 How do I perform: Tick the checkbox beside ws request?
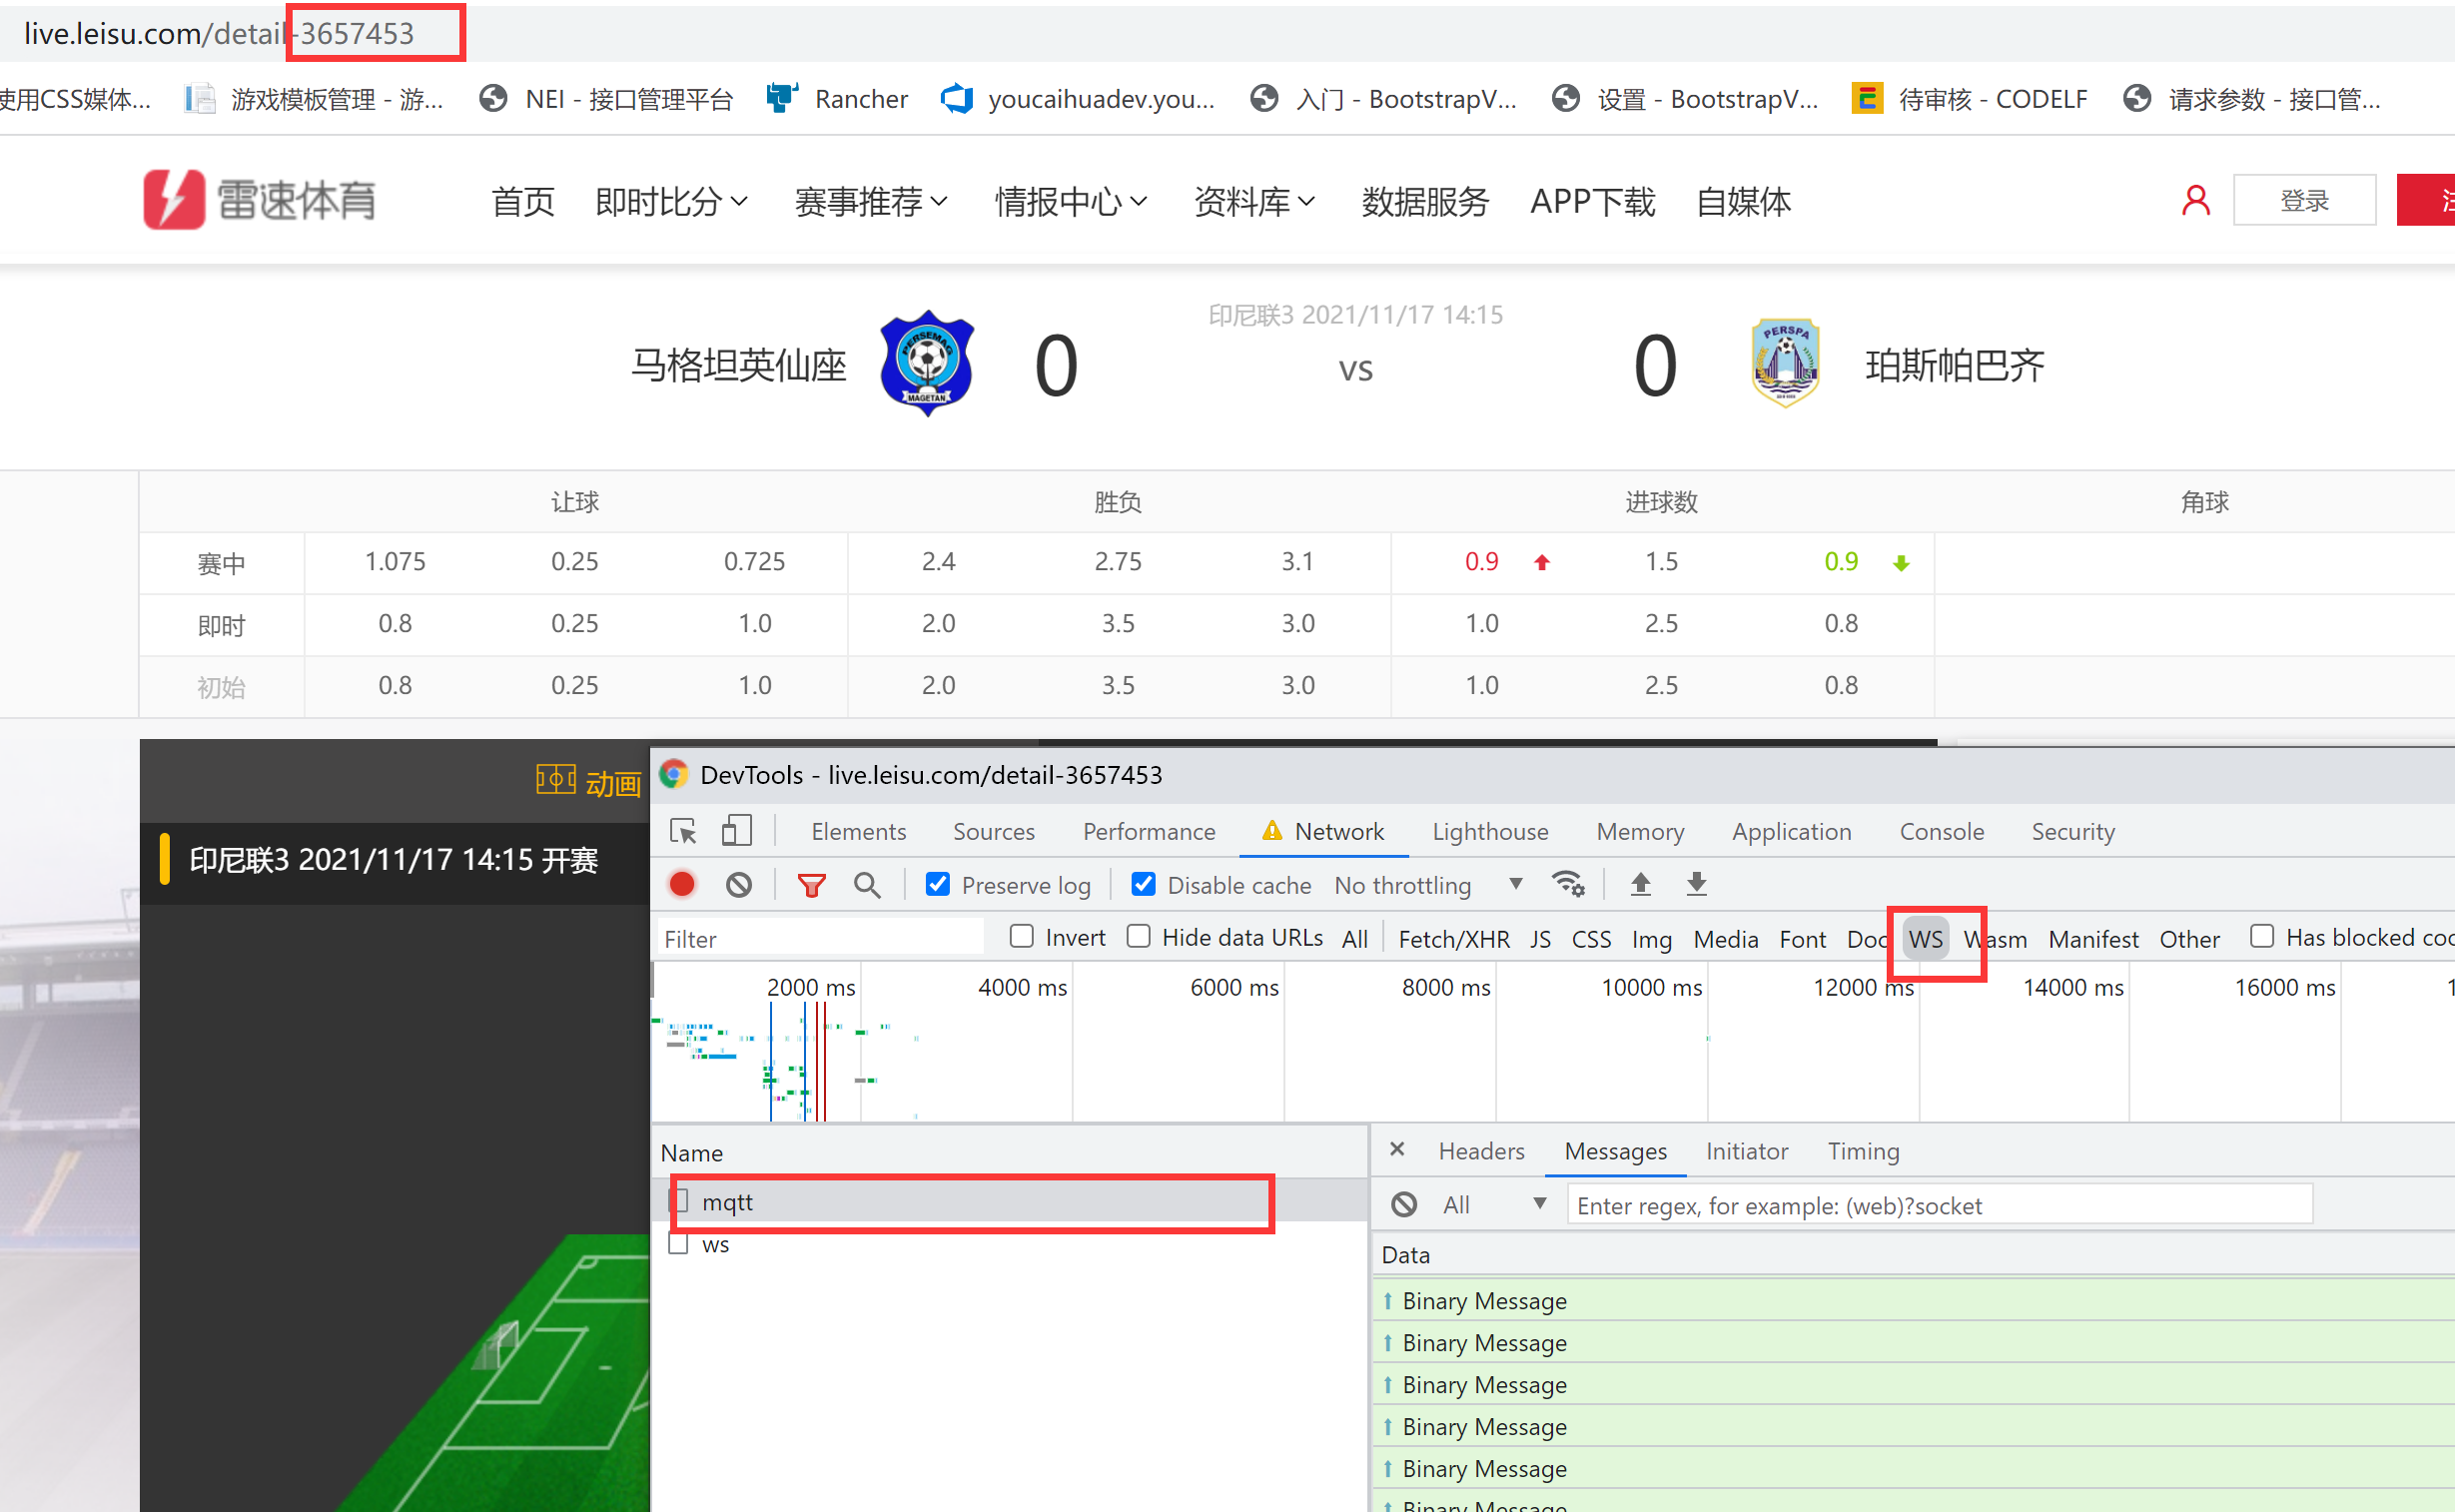(x=678, y=1244)
